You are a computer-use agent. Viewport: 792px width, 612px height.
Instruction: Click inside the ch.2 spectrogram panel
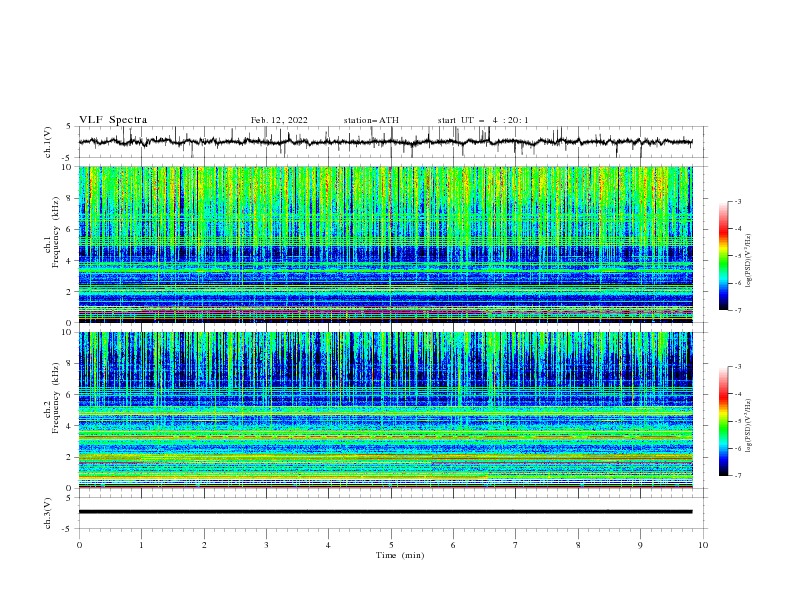point(385,410)
